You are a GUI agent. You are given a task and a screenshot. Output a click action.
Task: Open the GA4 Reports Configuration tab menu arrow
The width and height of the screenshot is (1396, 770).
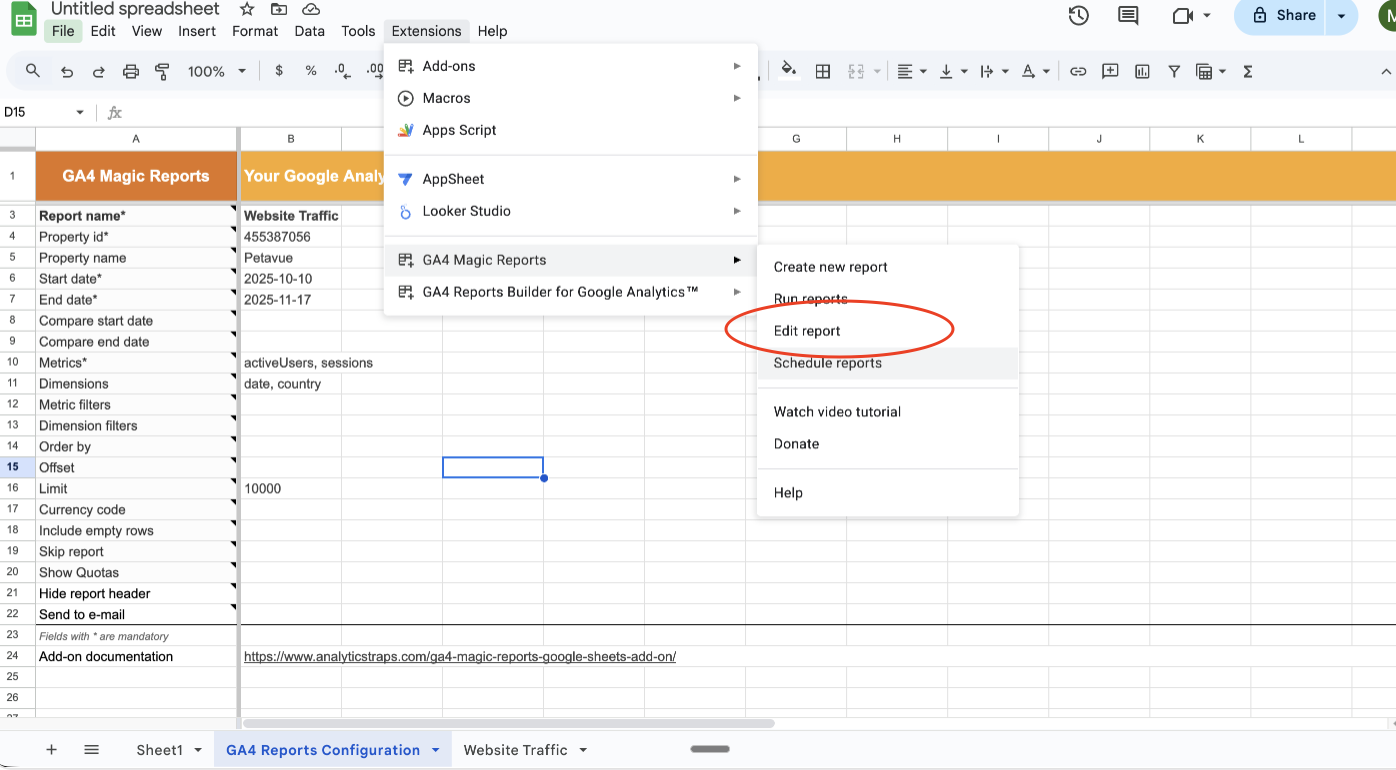[x=436, y=750]
